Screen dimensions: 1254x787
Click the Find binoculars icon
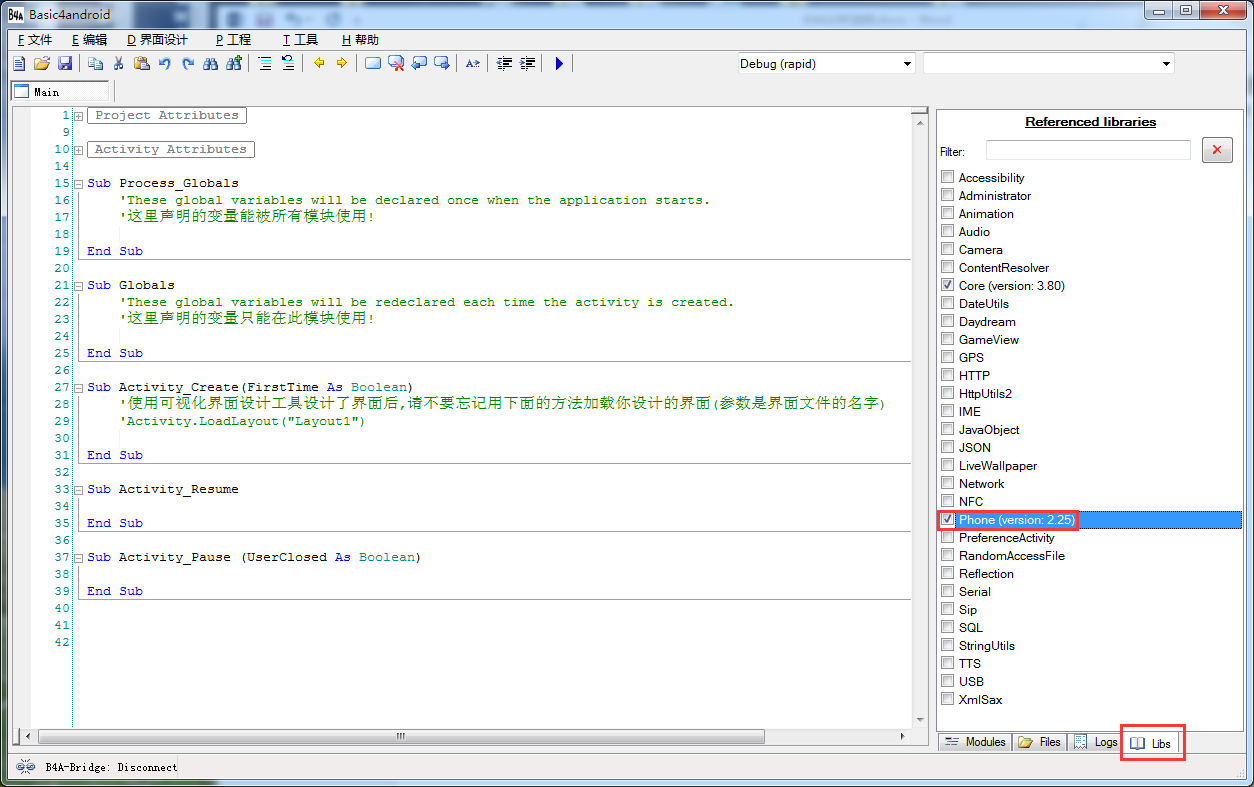tap(210, 64)
